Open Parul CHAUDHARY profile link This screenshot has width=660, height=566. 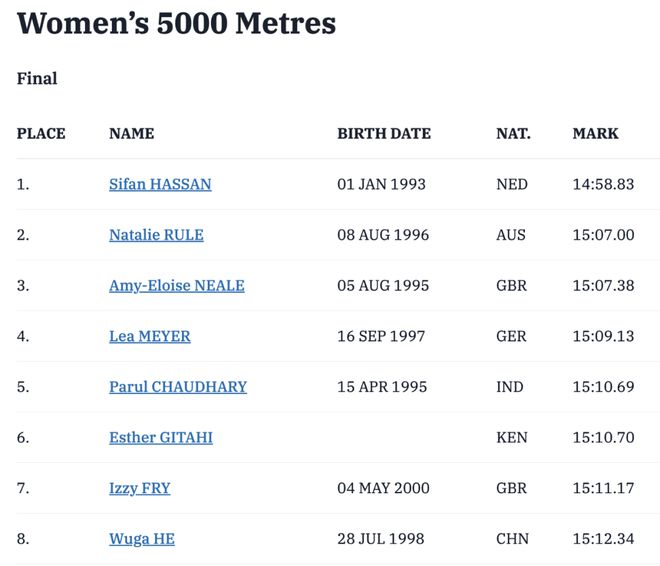point(178,387)
